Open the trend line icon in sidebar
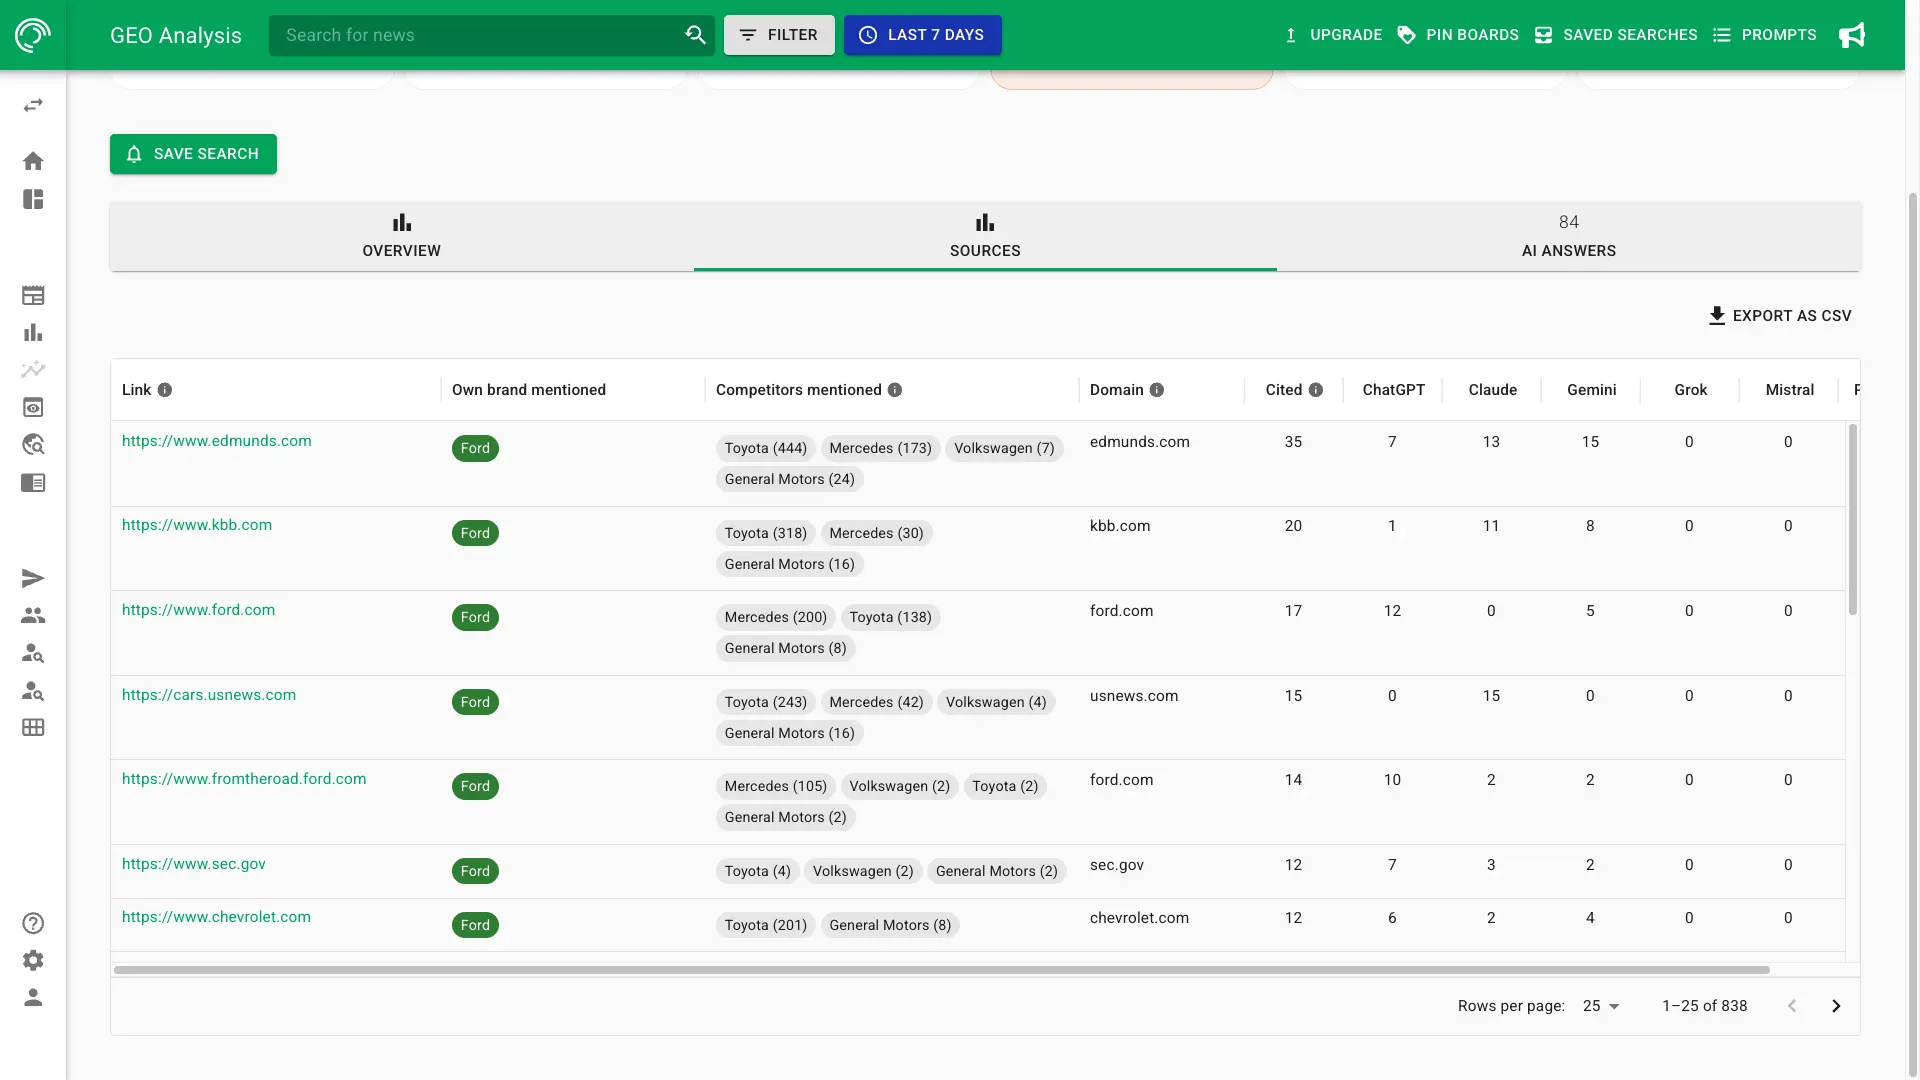This screenshot has height=1080, width=1920. pos(33,370)
